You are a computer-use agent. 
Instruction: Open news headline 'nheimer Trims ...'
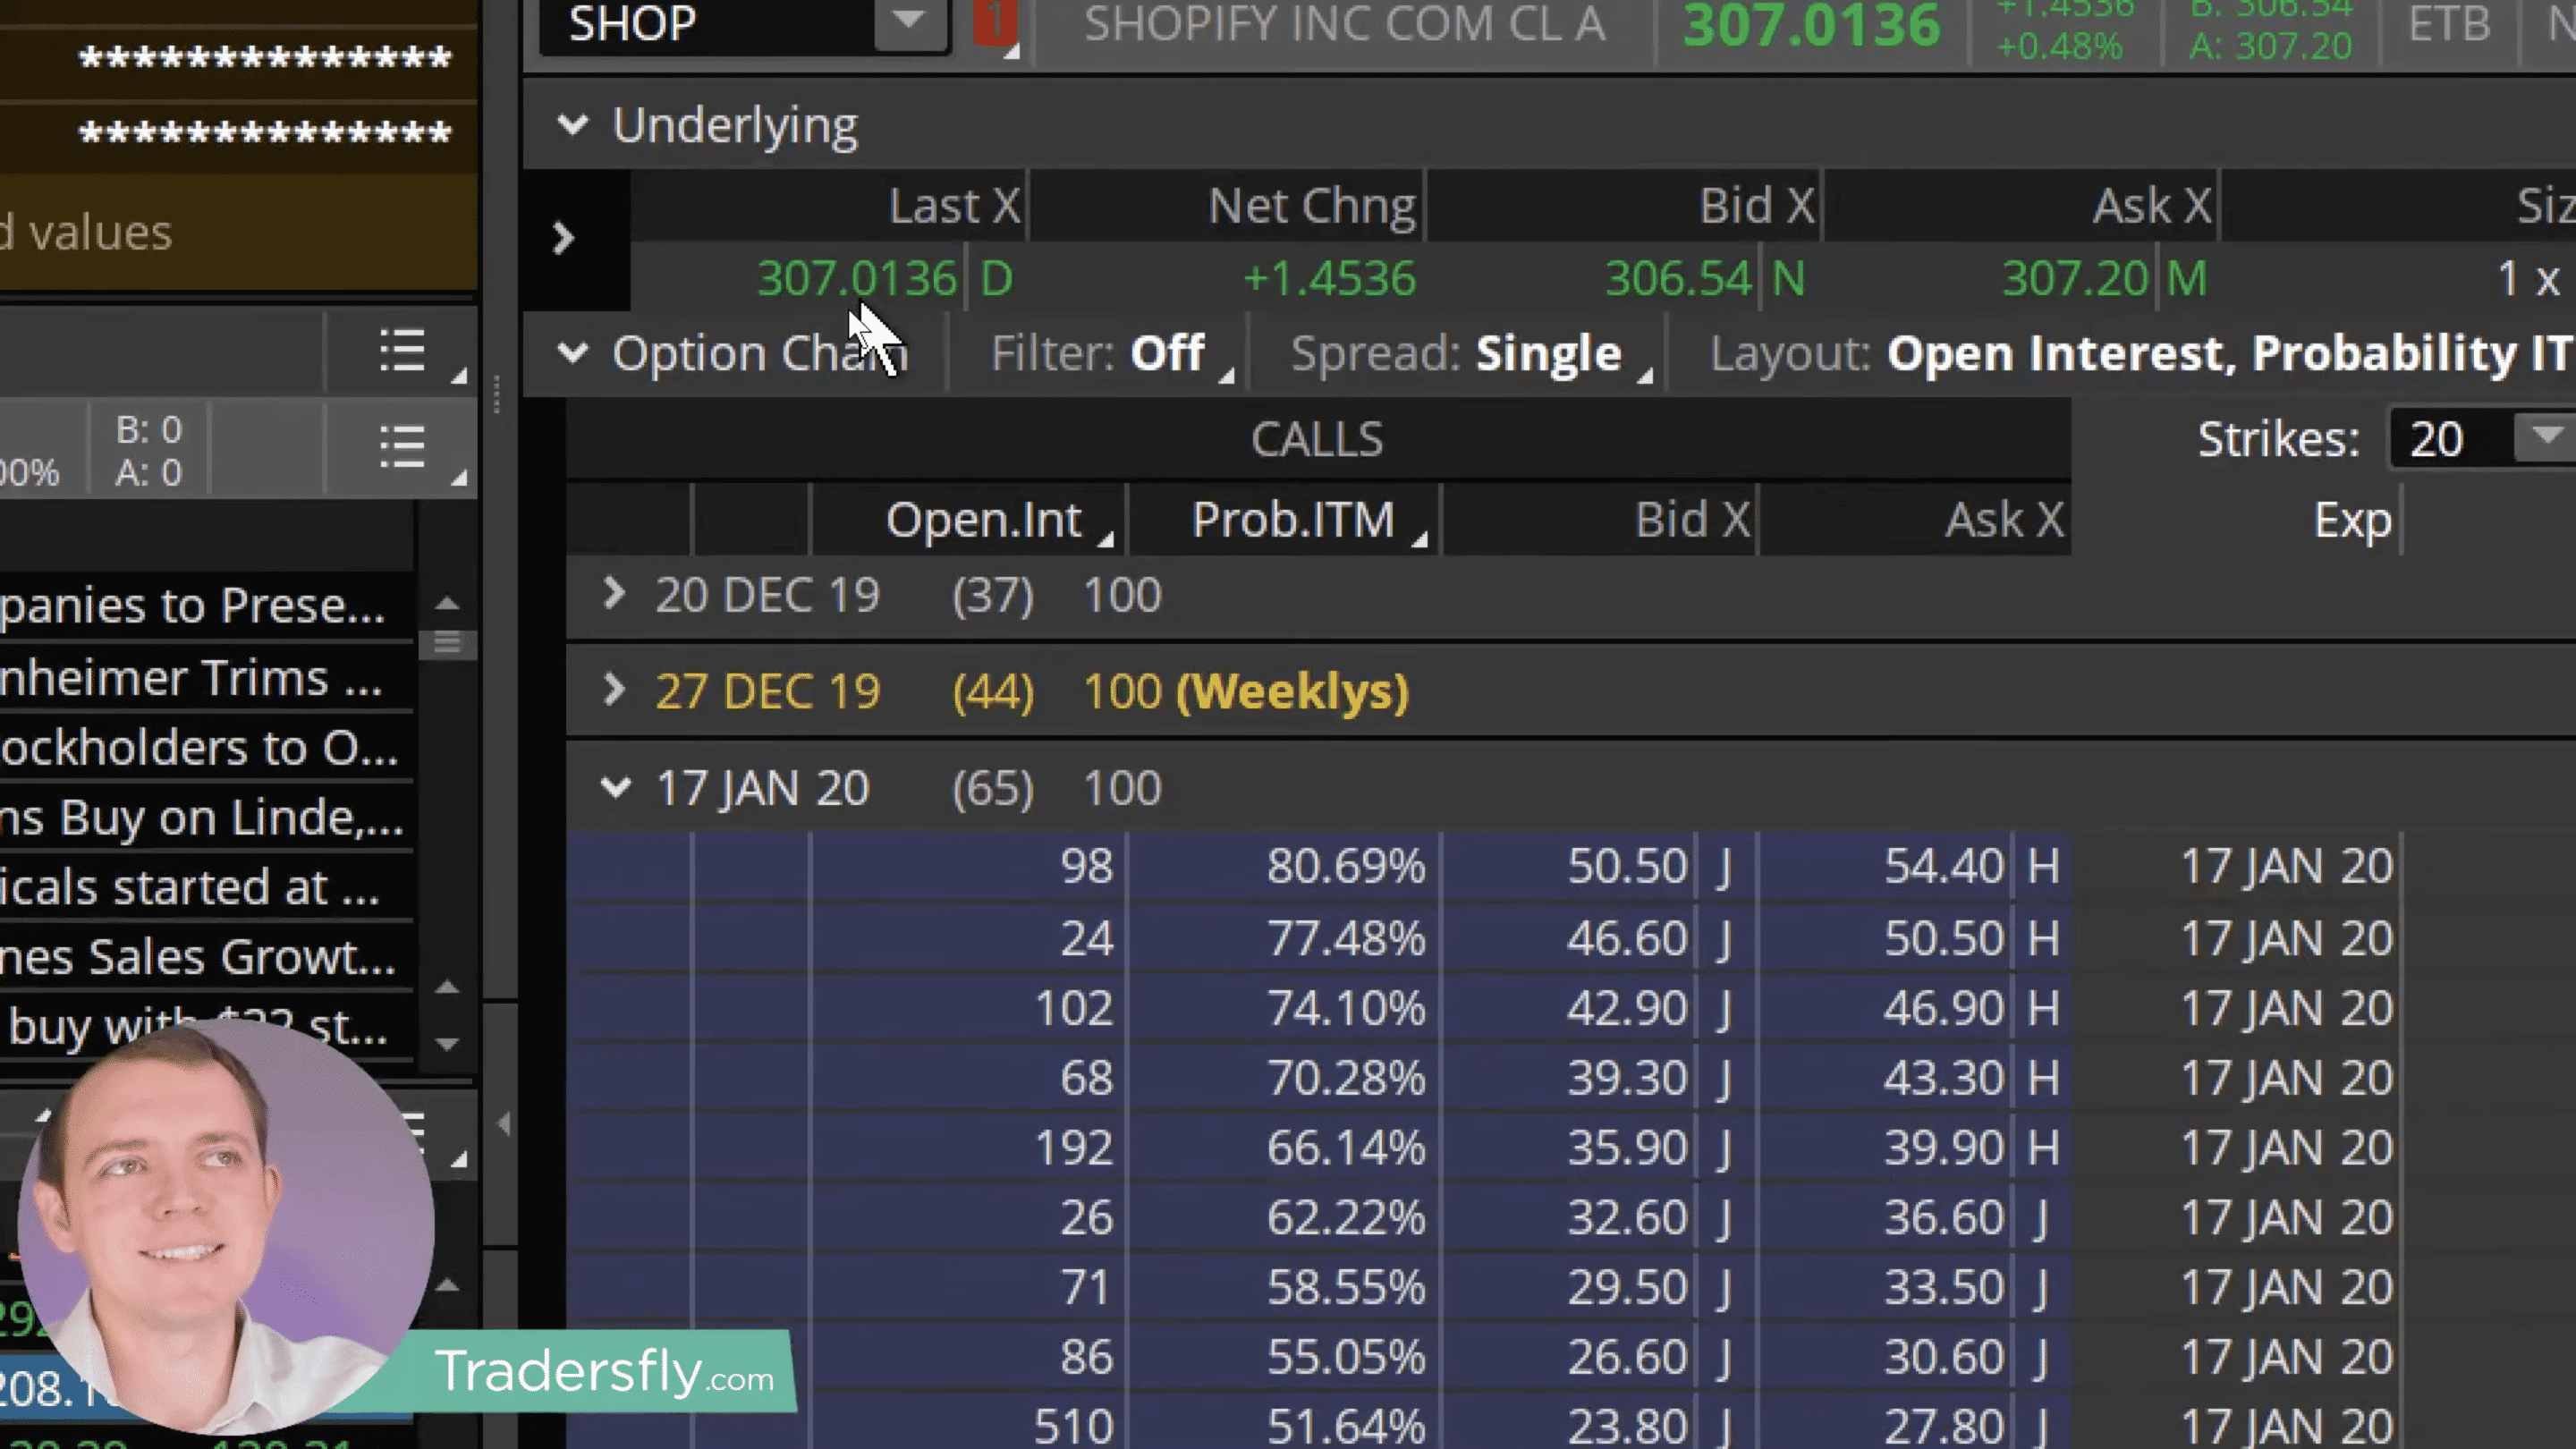pos(190,678)
